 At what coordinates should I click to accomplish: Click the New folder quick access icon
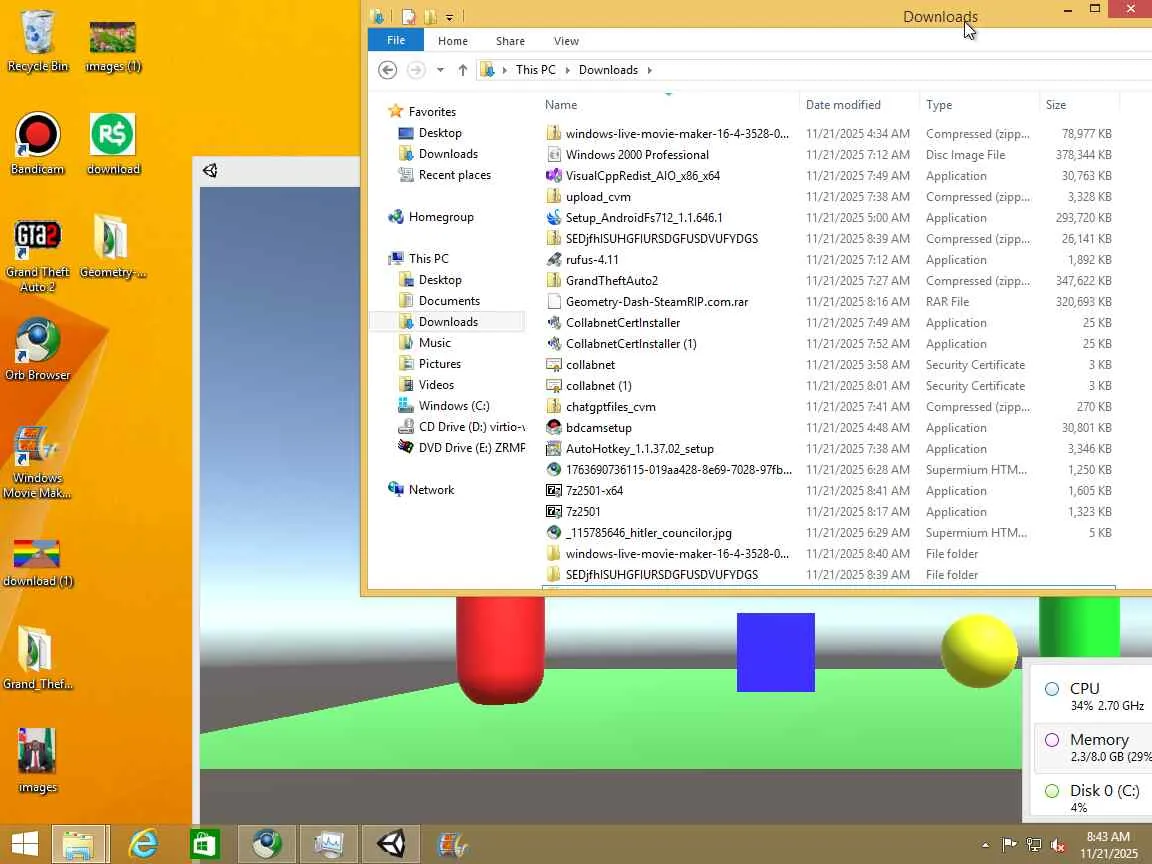pos(430,16)
